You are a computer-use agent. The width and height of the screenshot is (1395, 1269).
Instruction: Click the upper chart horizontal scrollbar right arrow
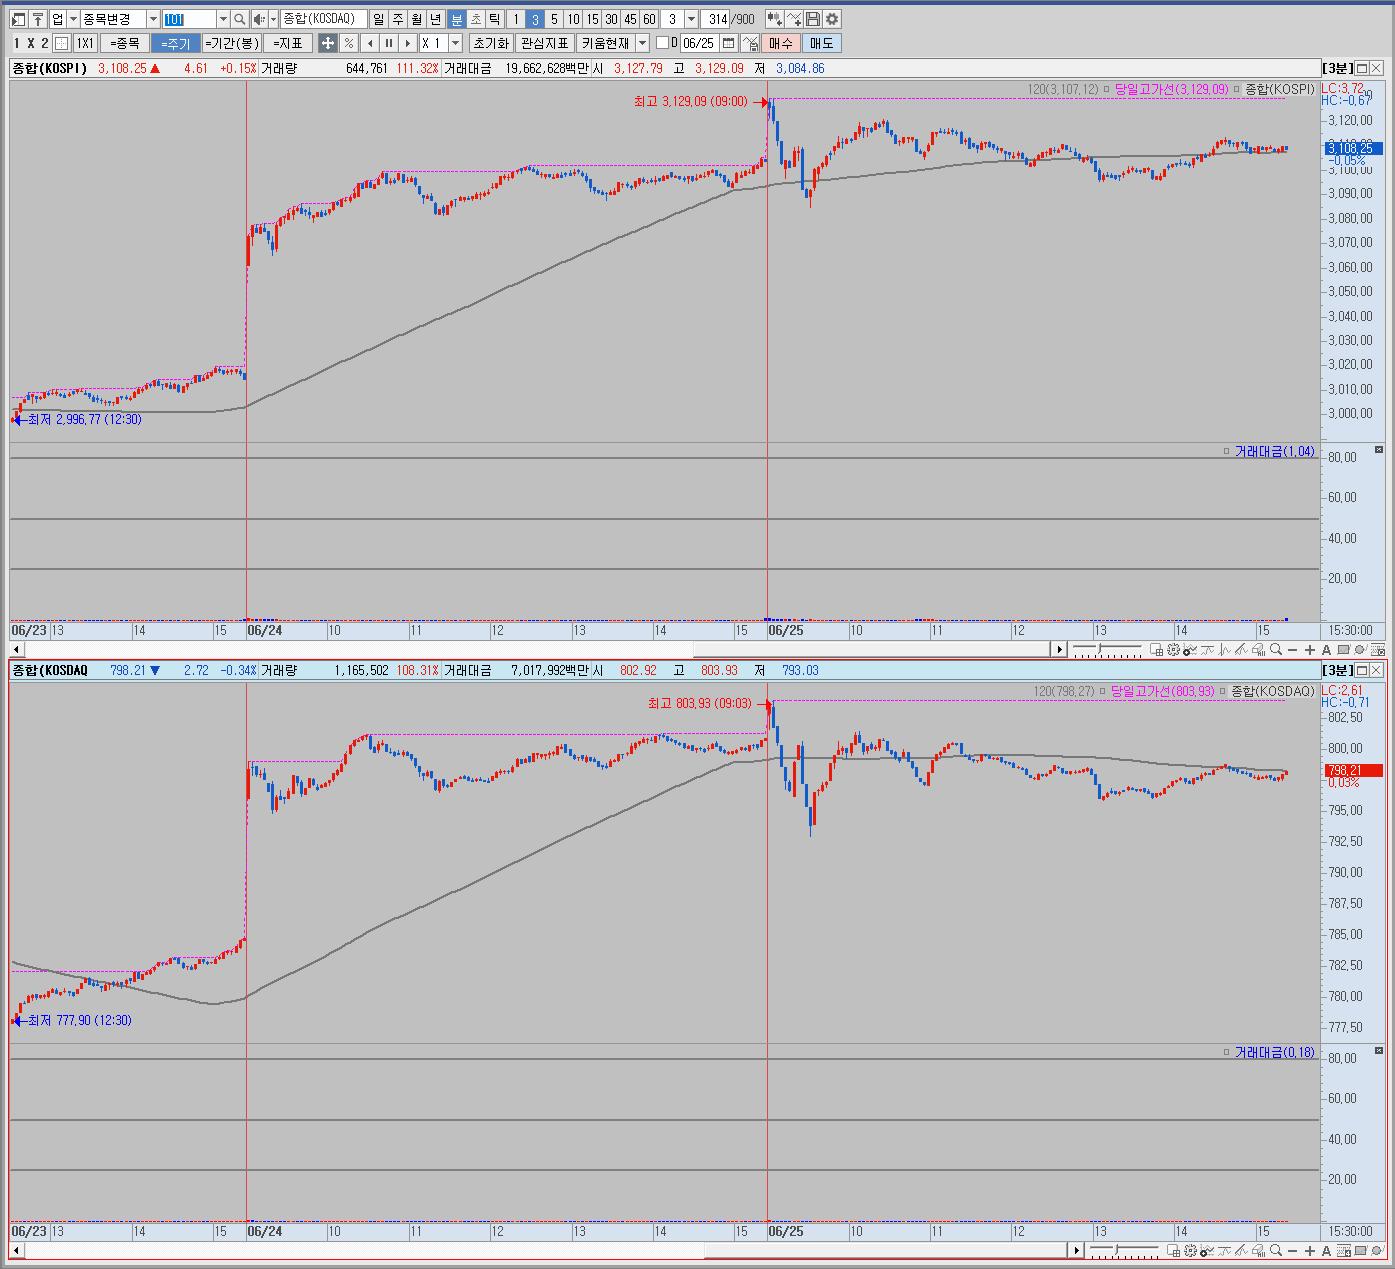click(1059, 650)
